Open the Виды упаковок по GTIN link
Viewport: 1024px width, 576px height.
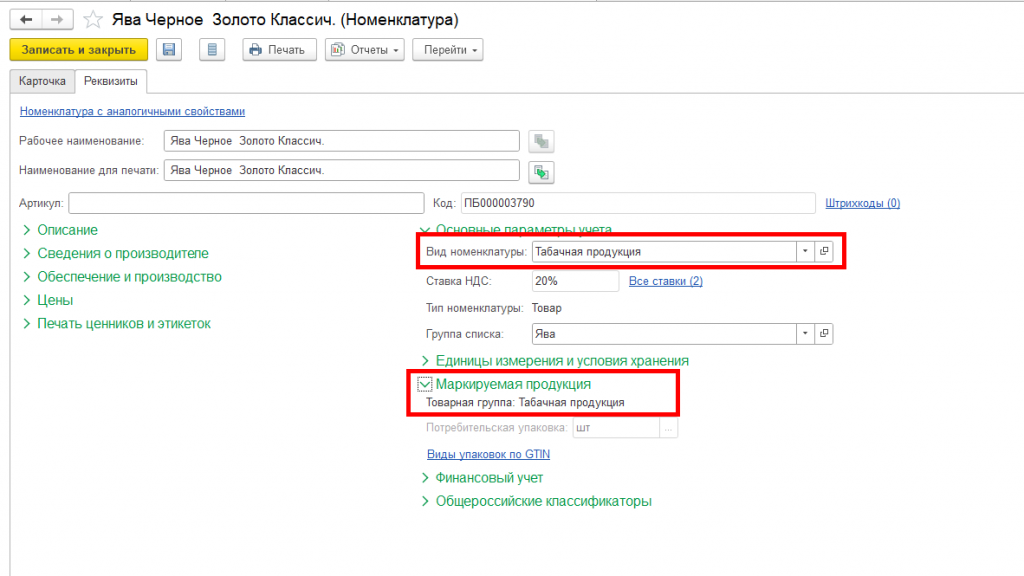[x=488, y=454]
